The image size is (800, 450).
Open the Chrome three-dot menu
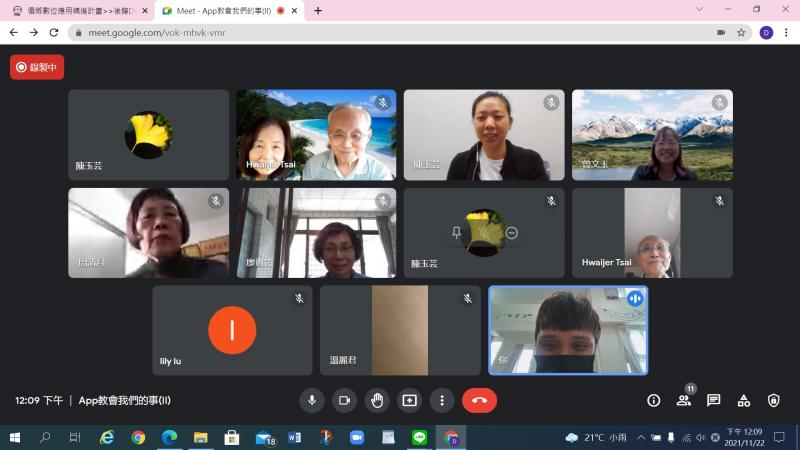(787, 32)
